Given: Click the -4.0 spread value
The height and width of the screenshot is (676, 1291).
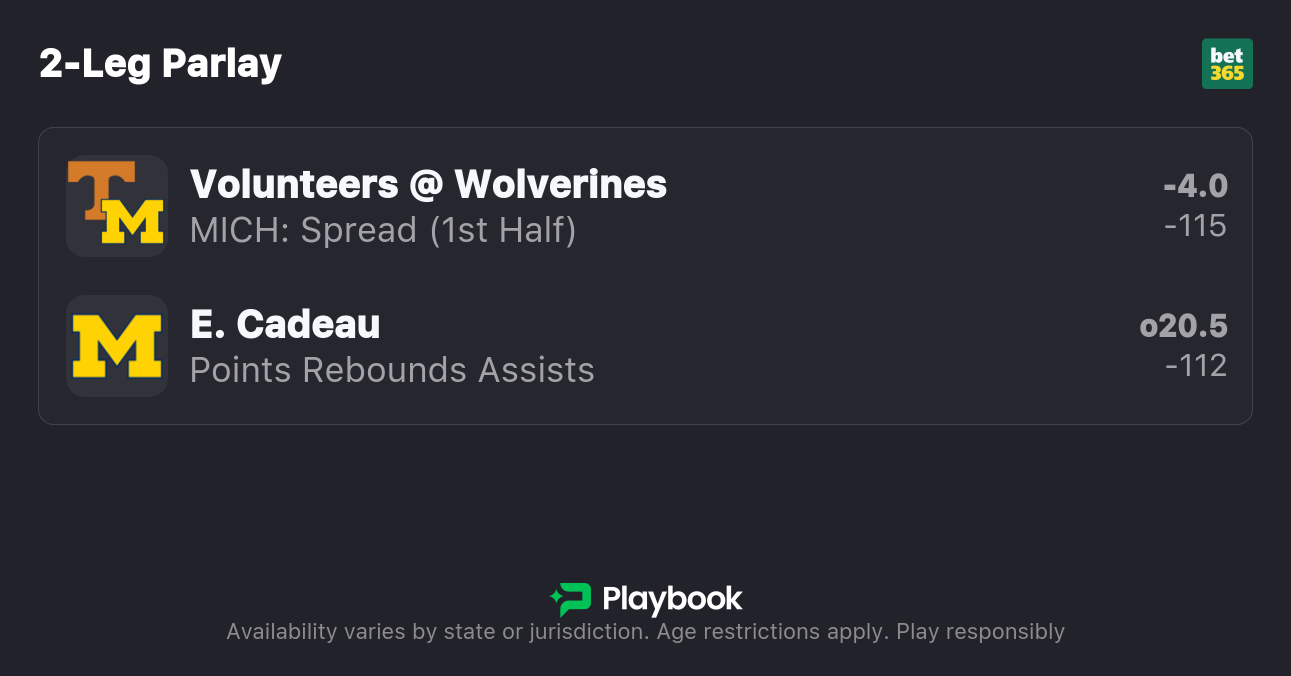Looking at the screenshot, I should coord(1195,186).
